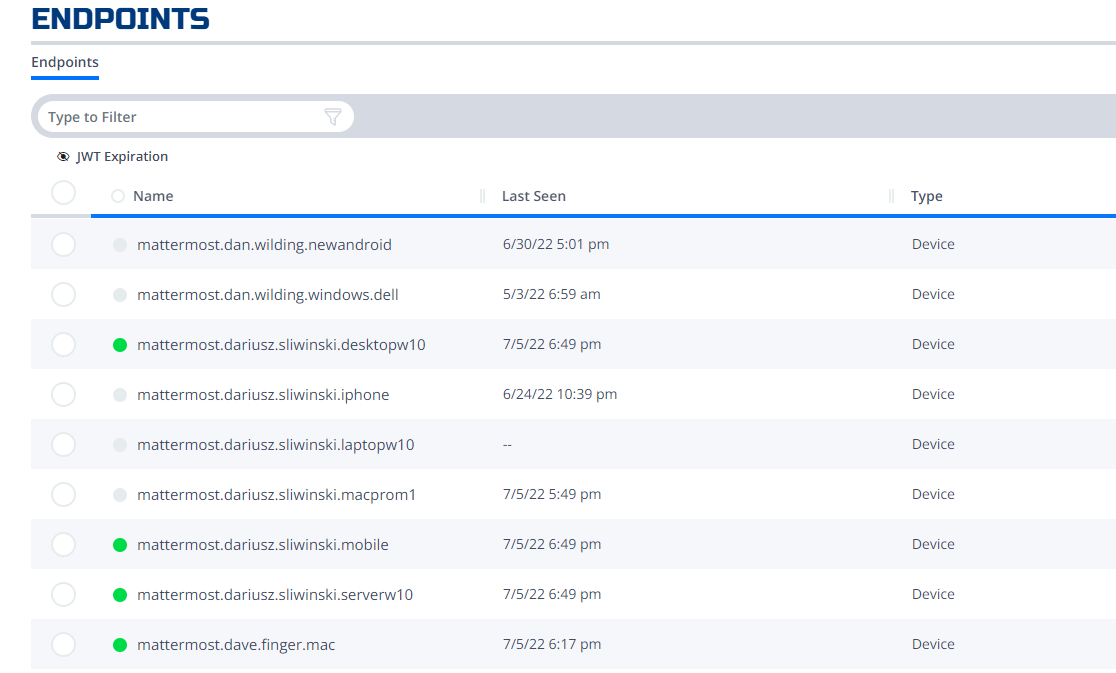Click the ENDPOINTS page heading
The width and height of the screenshot is (1116, 673).
coord(120,18)
